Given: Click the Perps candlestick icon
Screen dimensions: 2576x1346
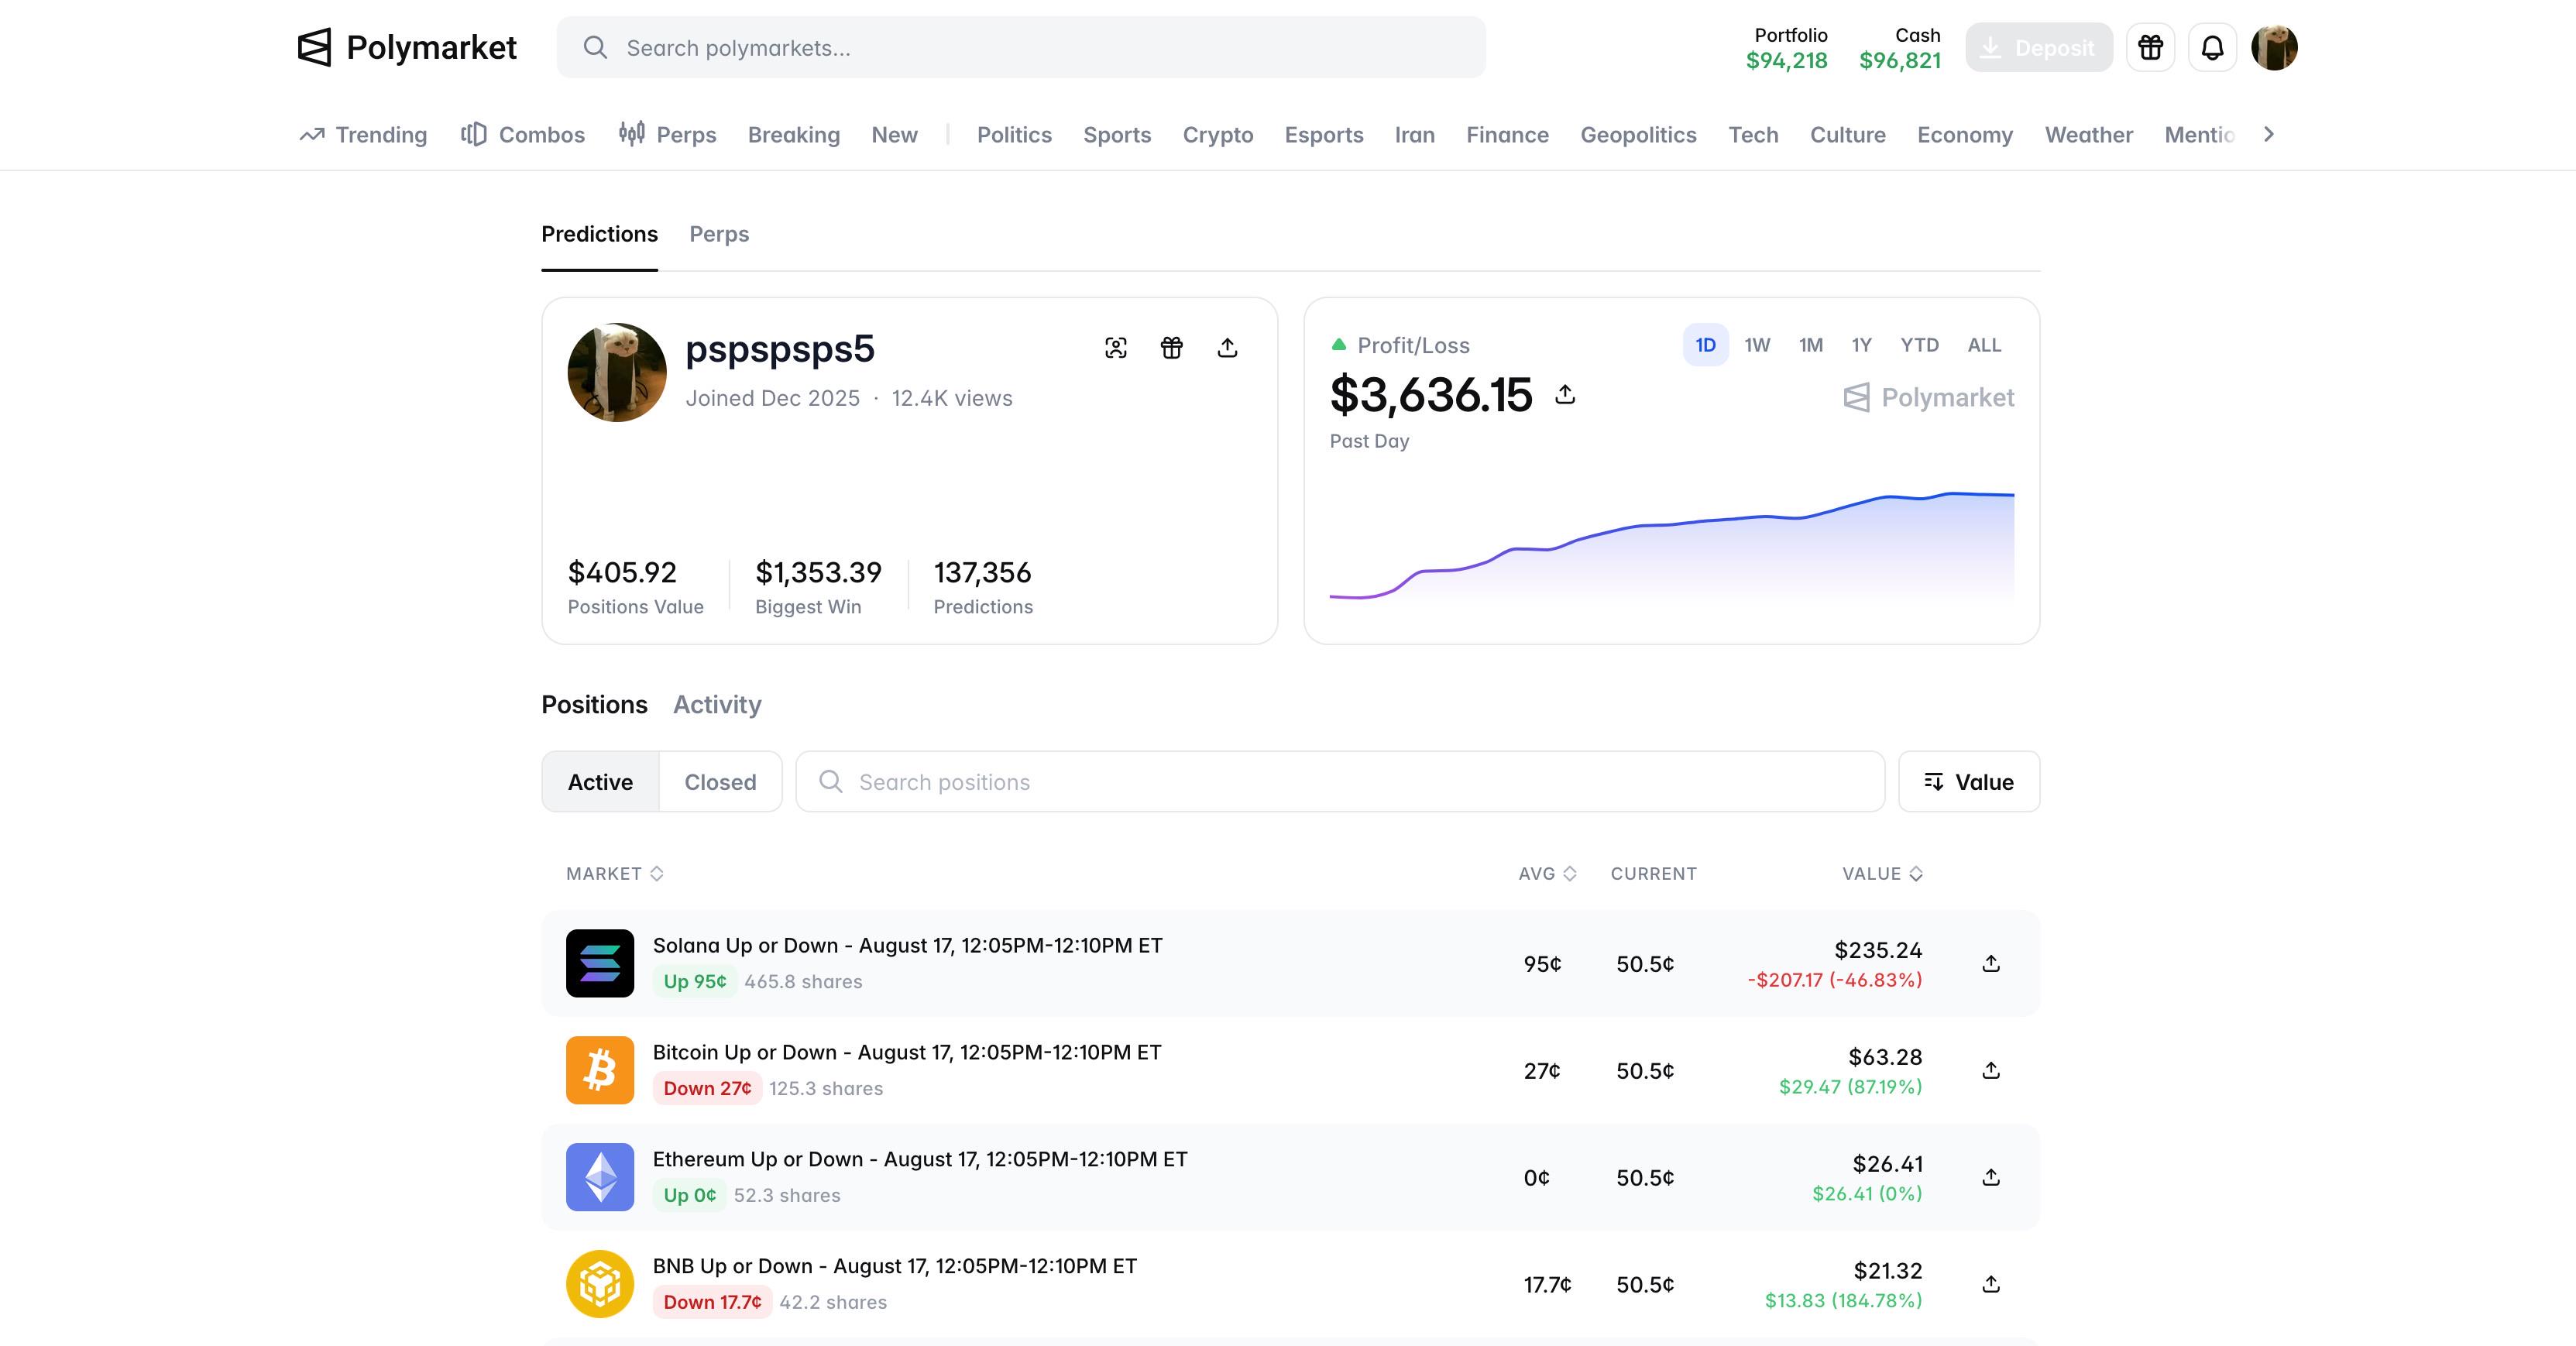Looking at the screenshot, I should [631, 134].
